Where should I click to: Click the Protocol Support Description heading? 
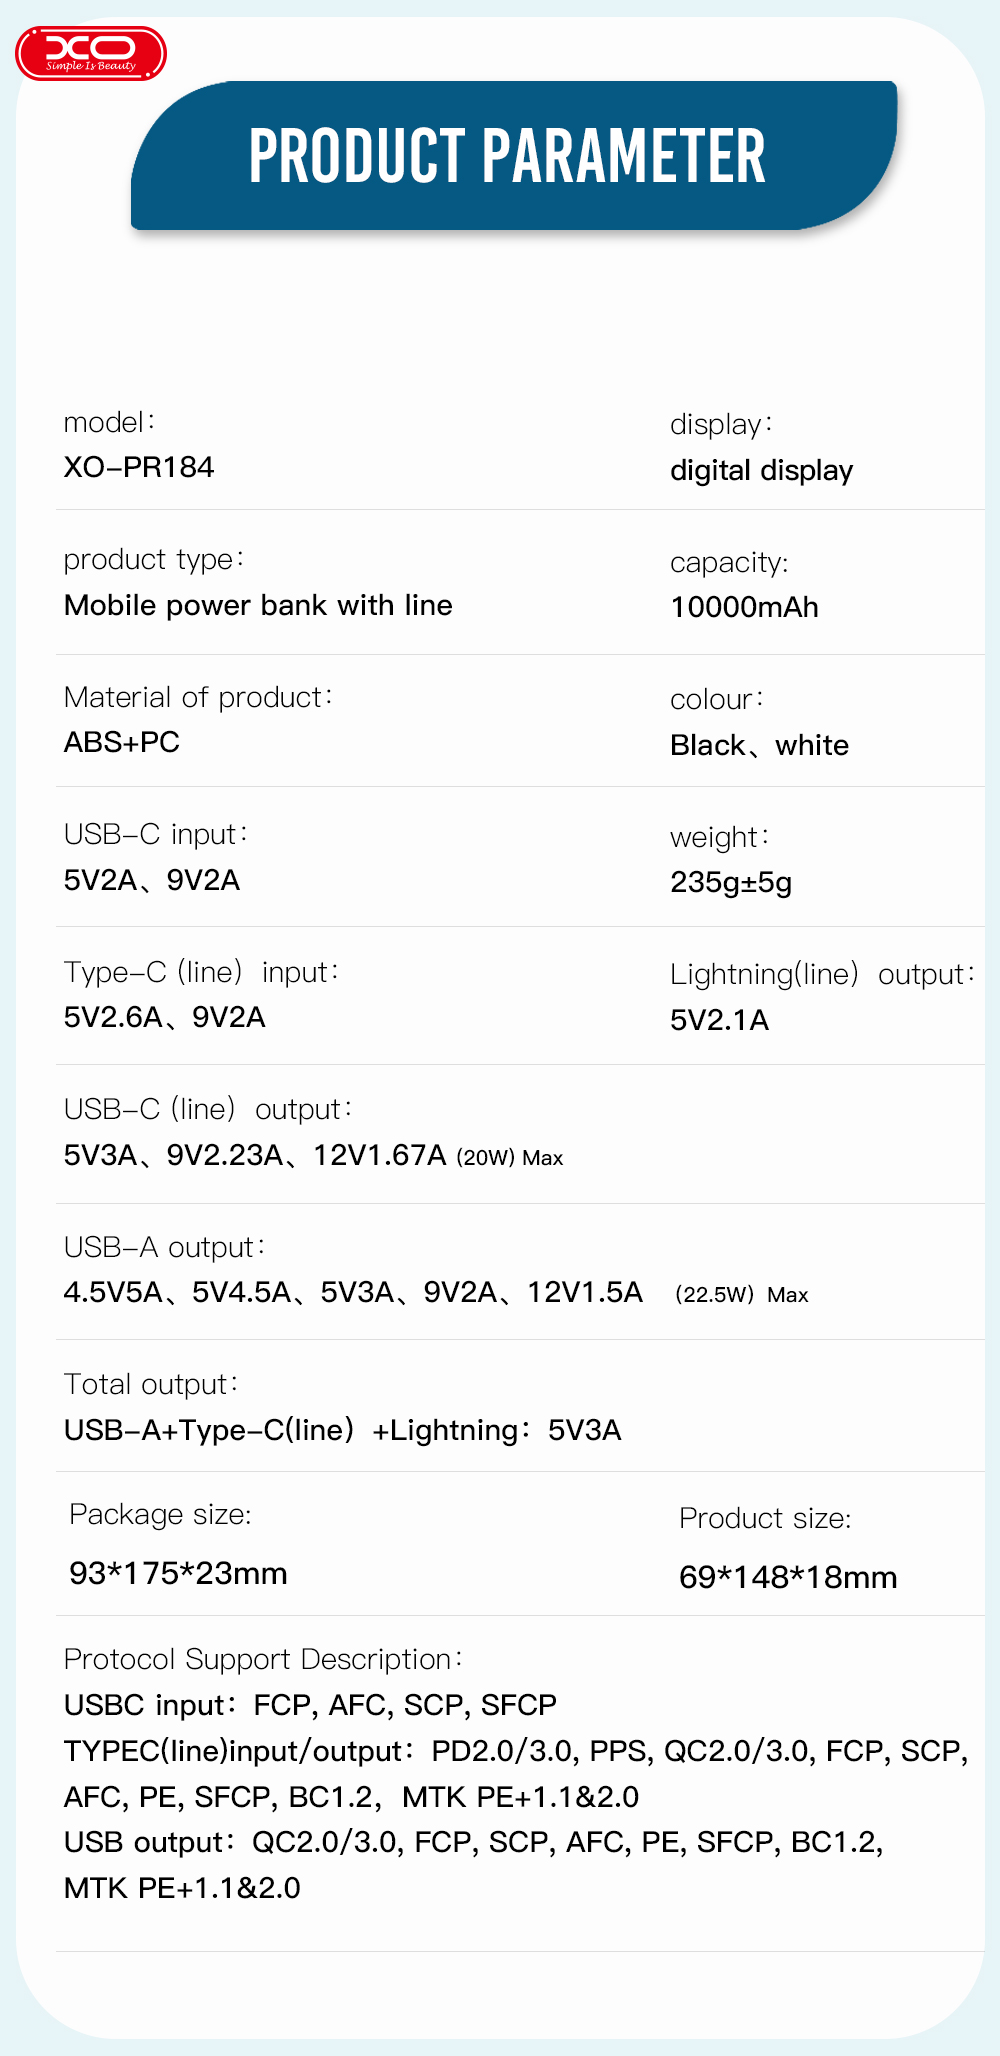click(262, 1660)
